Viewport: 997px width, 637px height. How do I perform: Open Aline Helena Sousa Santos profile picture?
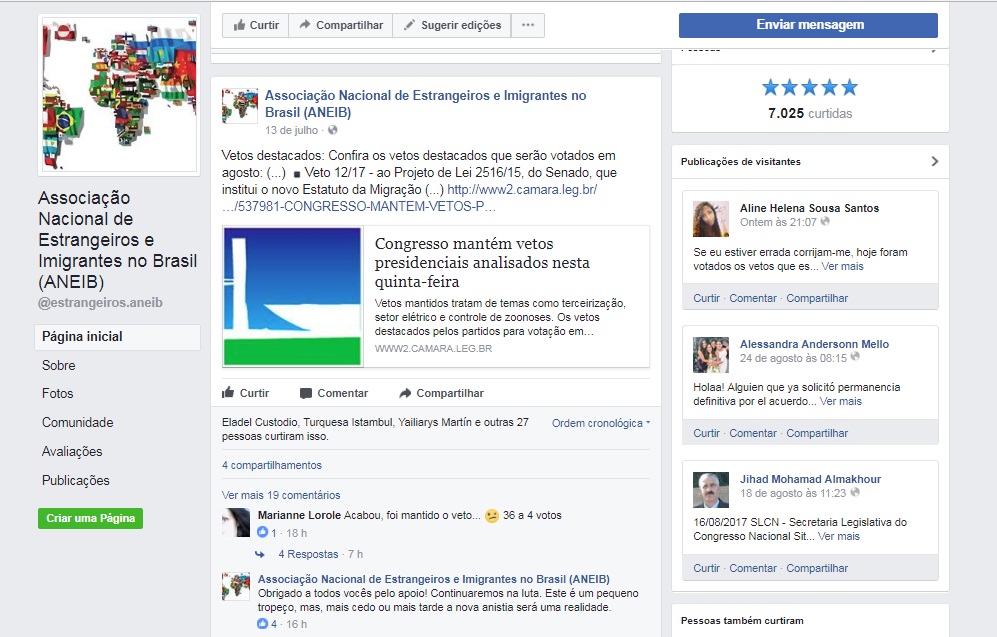(711, 219)
